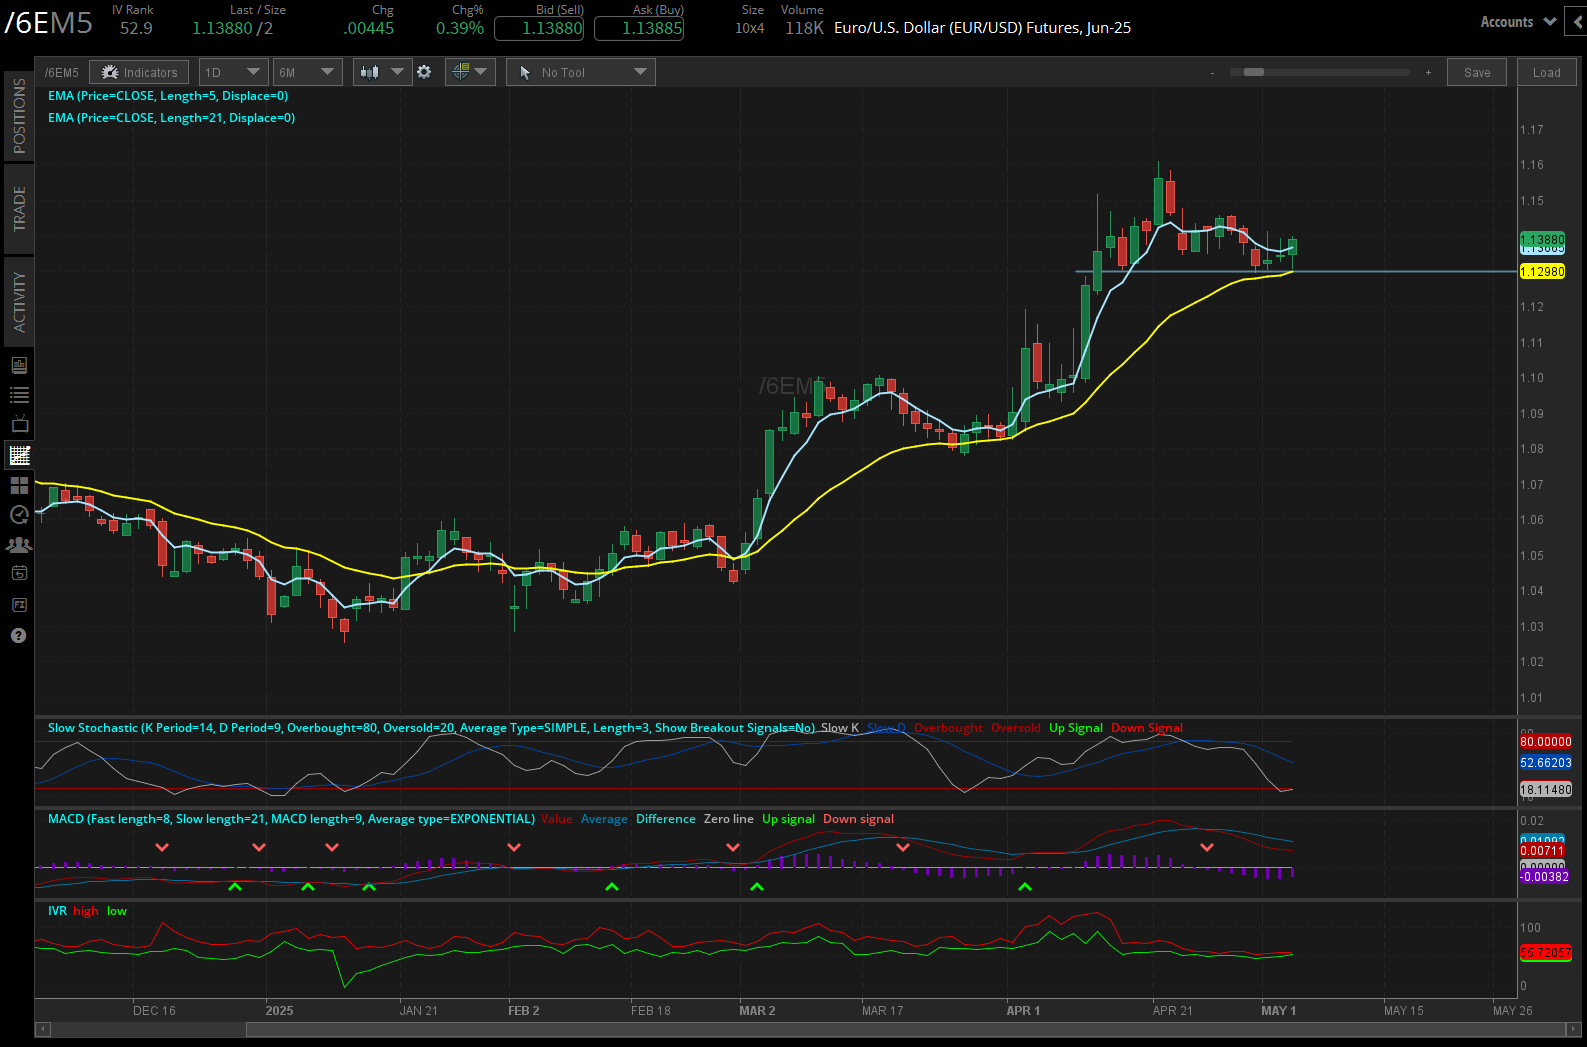Viewport: 1587px width, 1047px height.
Task: Click the MAR 2 date axis label
Action: pos(757,1011)
